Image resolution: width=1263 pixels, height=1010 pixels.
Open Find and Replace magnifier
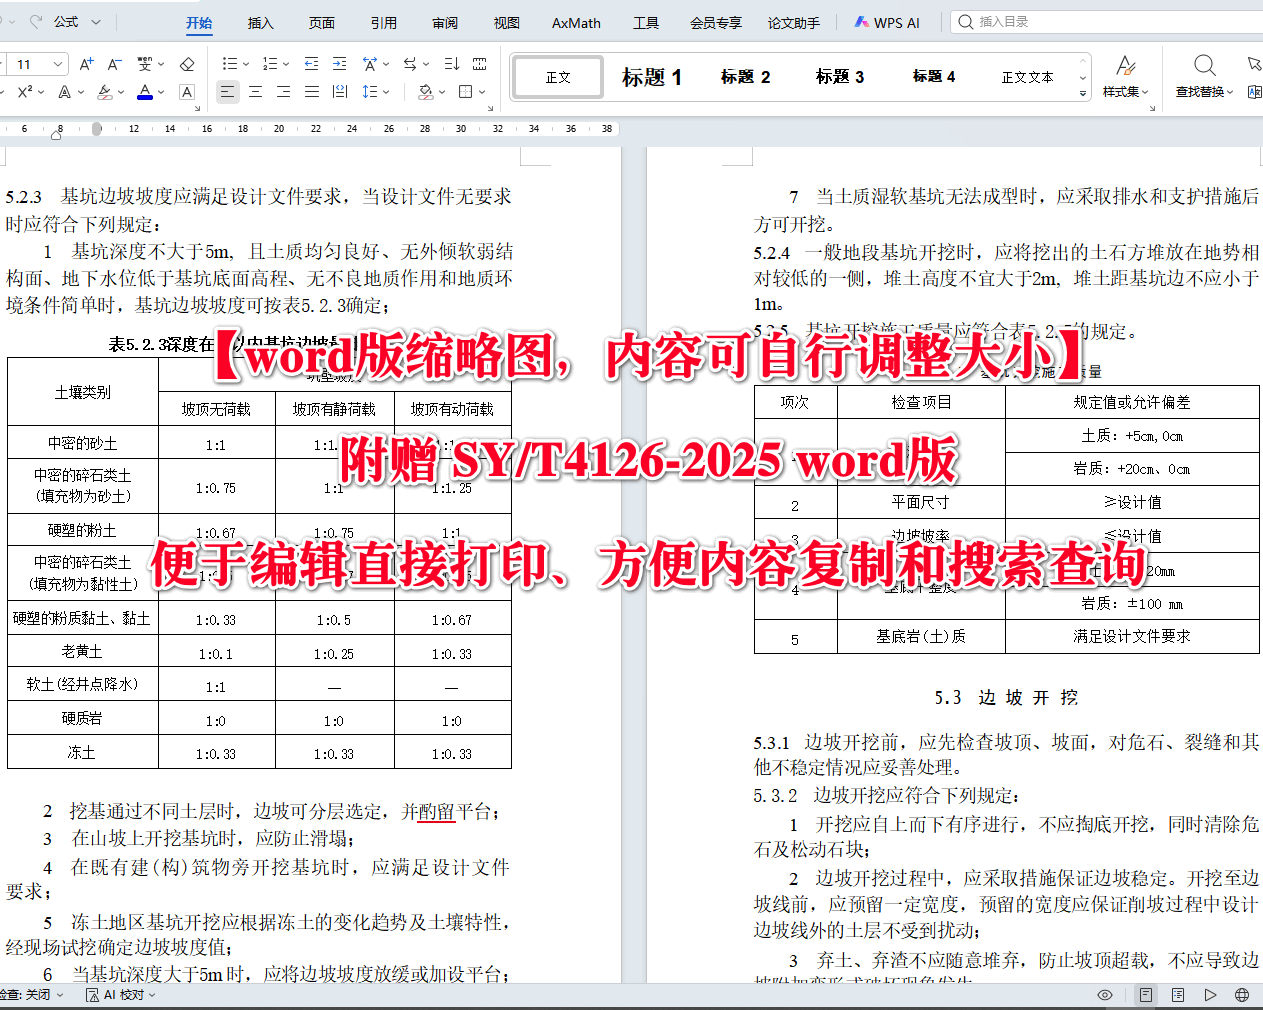point(1204,66)
